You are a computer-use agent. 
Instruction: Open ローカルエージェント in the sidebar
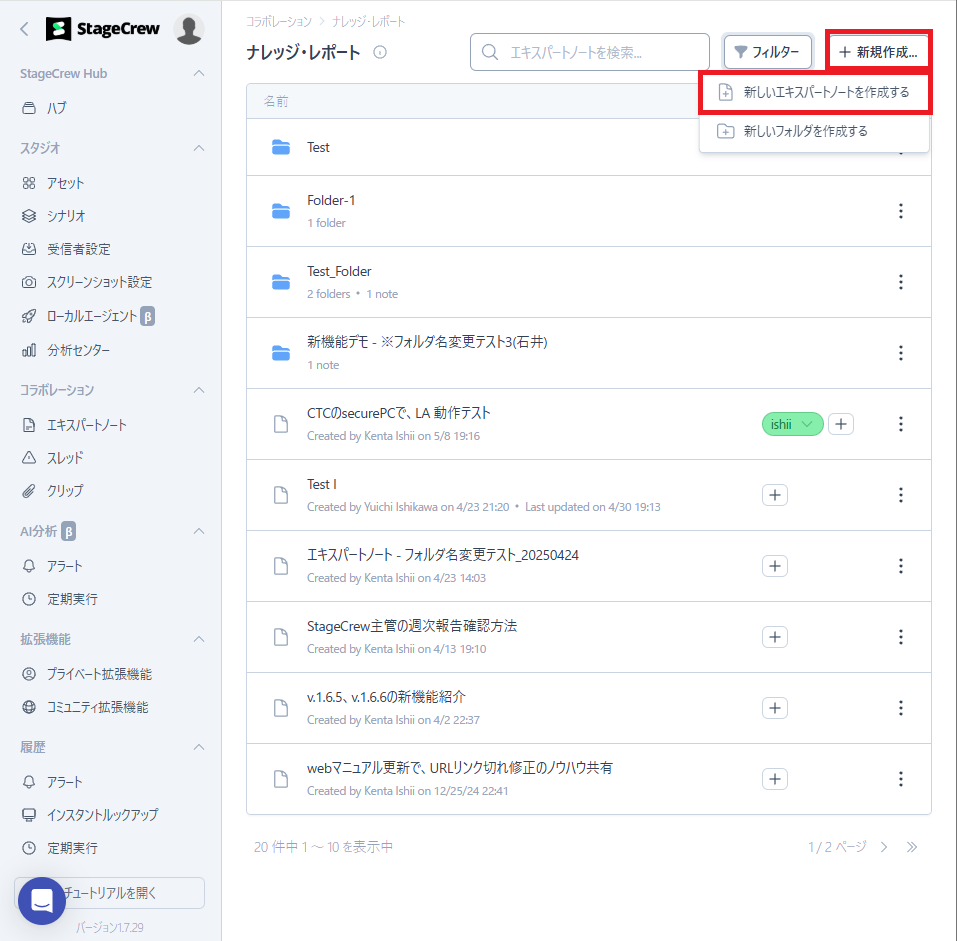pos(92,316)
